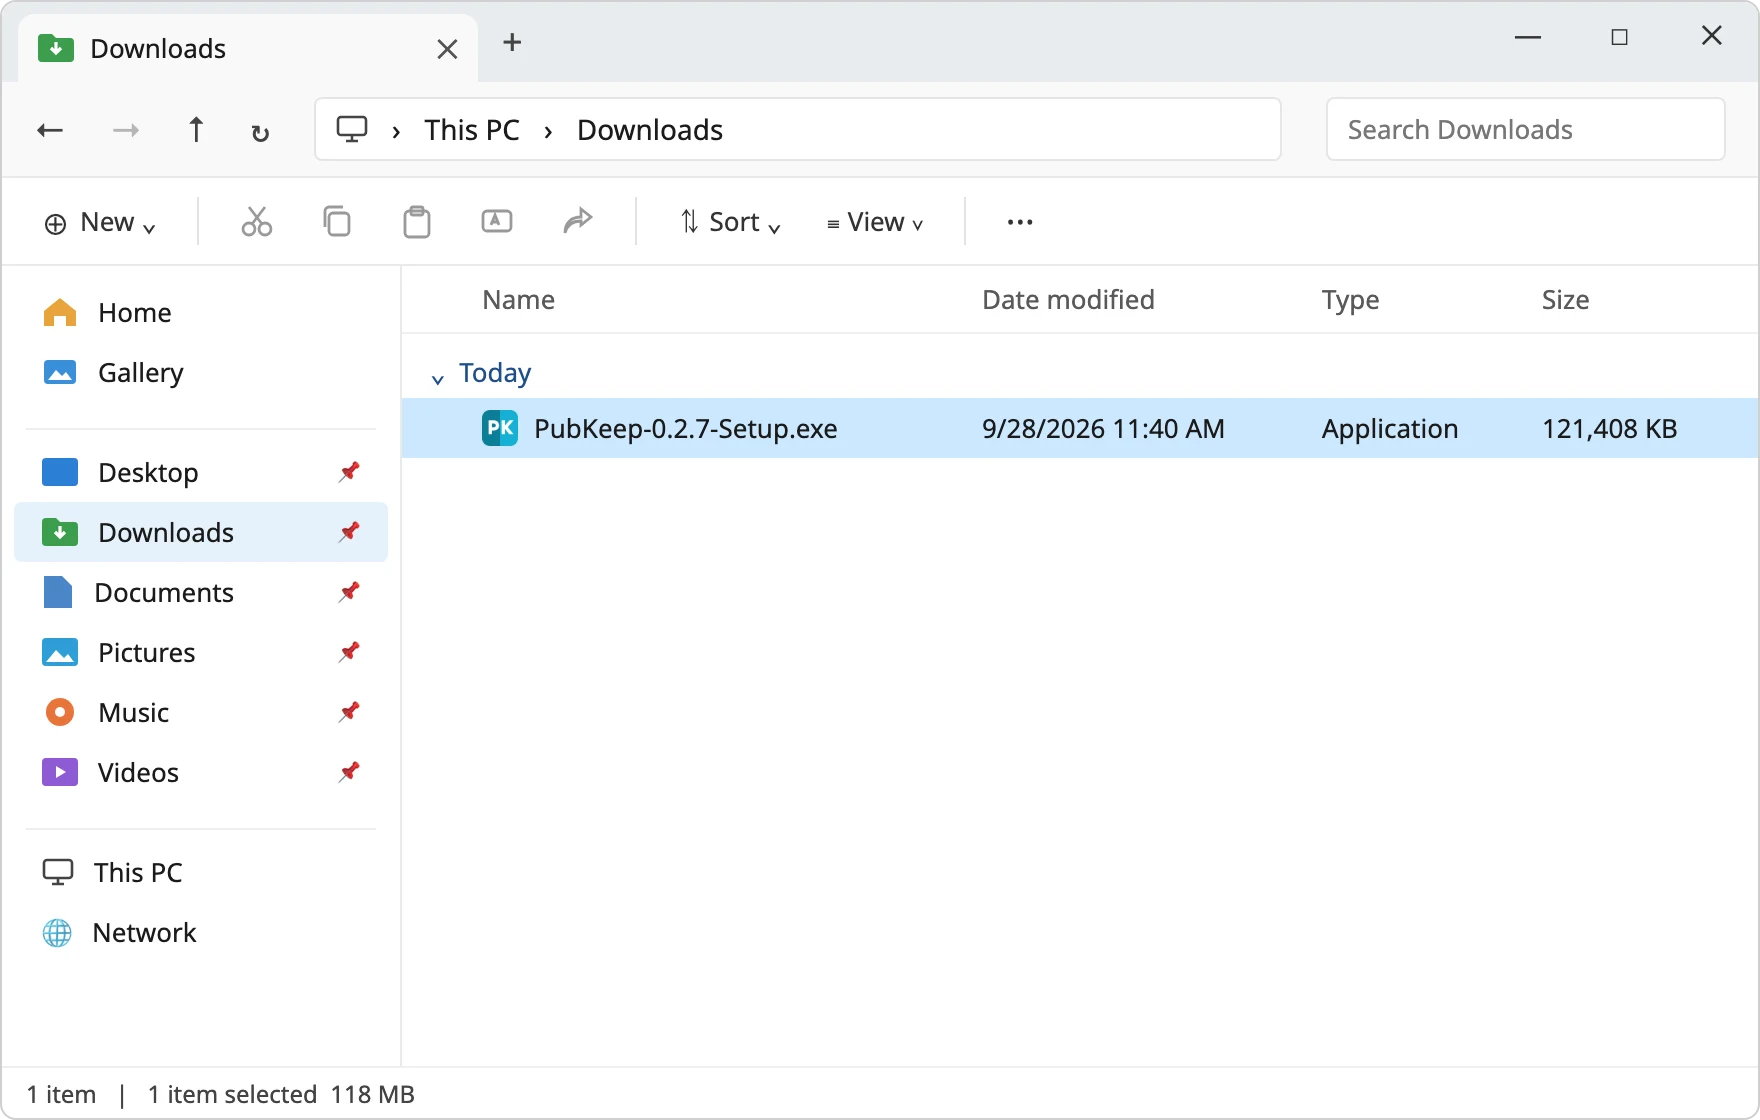Minimize the File Explorer window
1760x1120 pixels.
1527,37
